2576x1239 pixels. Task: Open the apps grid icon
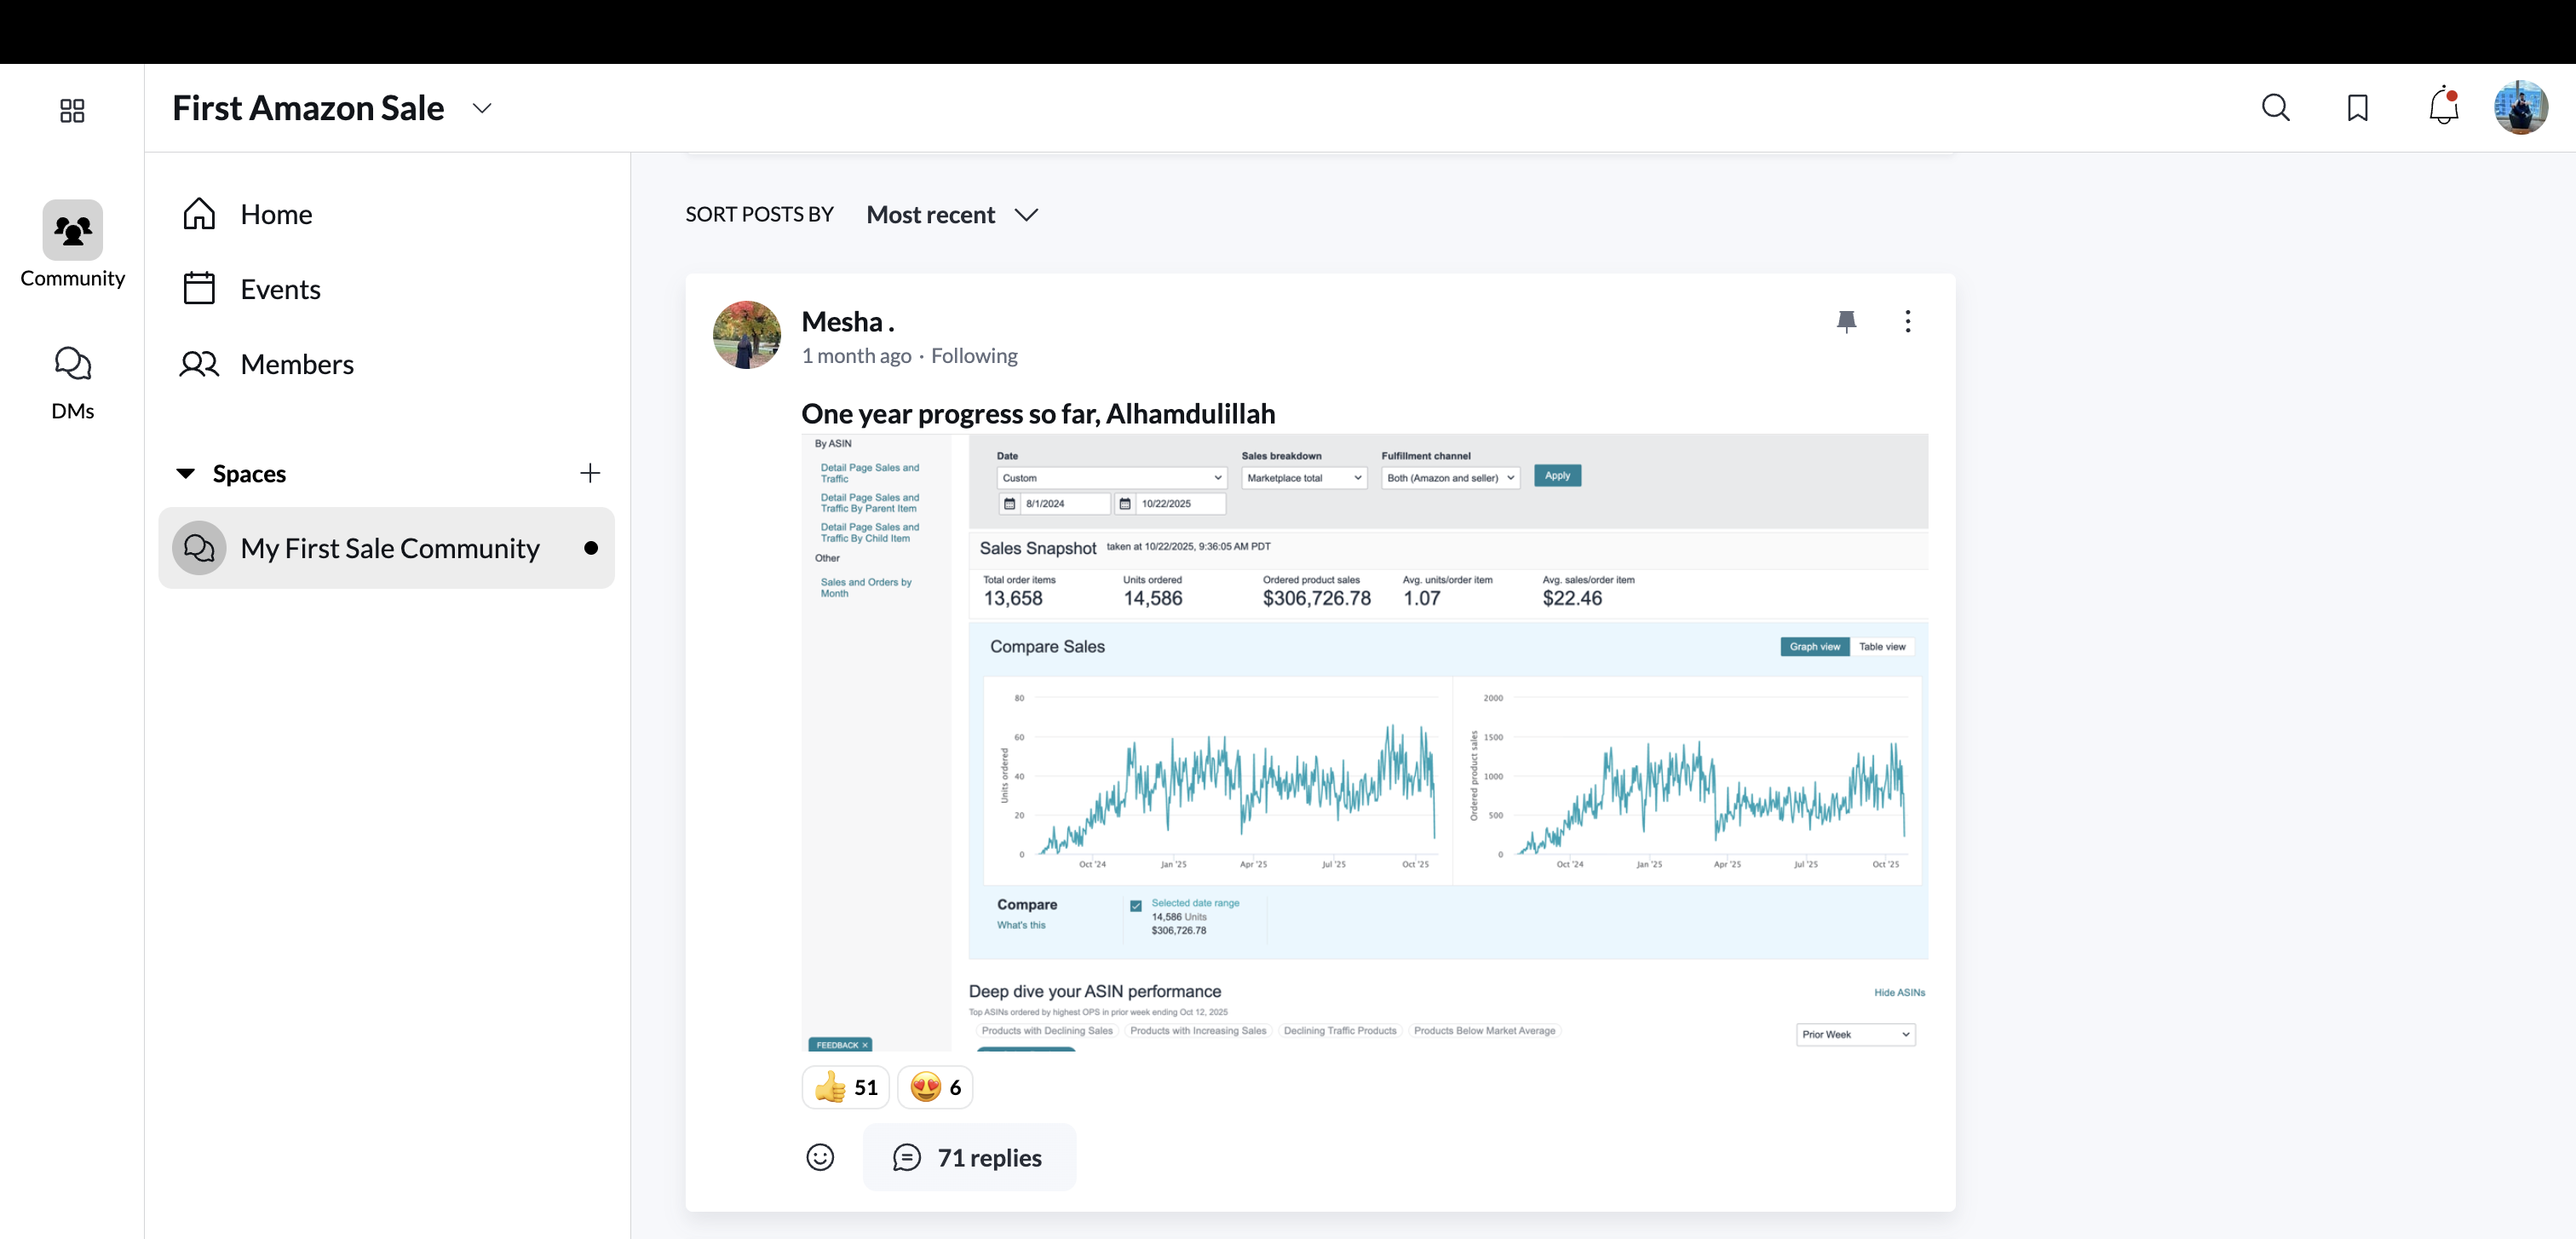(x=72, y=110)
